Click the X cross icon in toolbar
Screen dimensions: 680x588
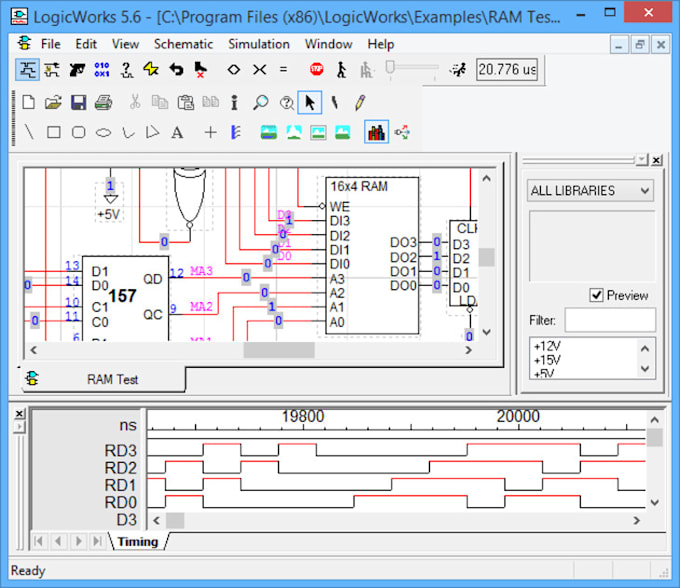[x=259, y=69]
